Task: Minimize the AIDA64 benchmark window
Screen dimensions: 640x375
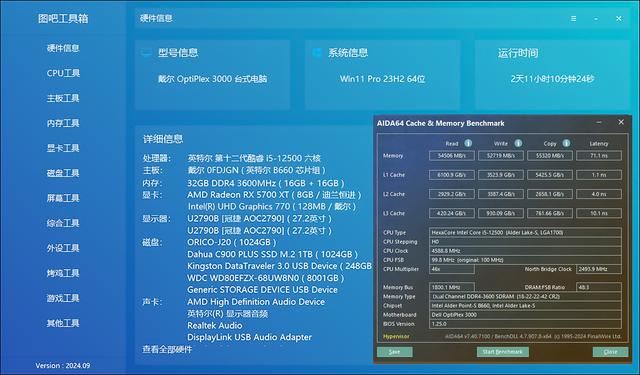Action: tap(599, 122)
